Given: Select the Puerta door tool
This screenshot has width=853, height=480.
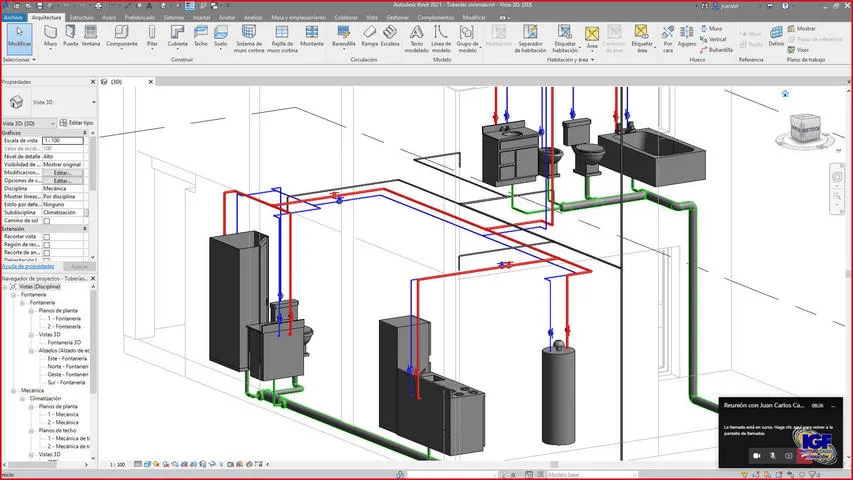Looking at the screenshot, I should [71, 36].
